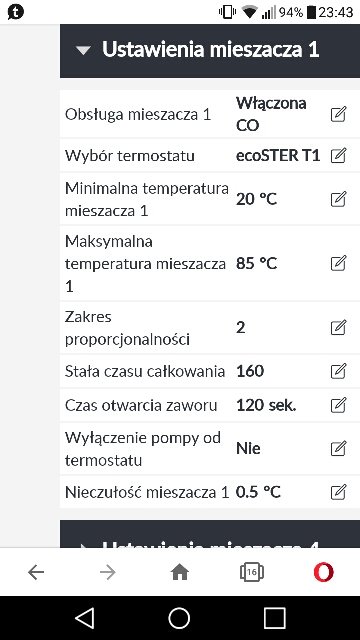Edit the Minimalna temperatura mieszacza 1 value

pos(338,199)
